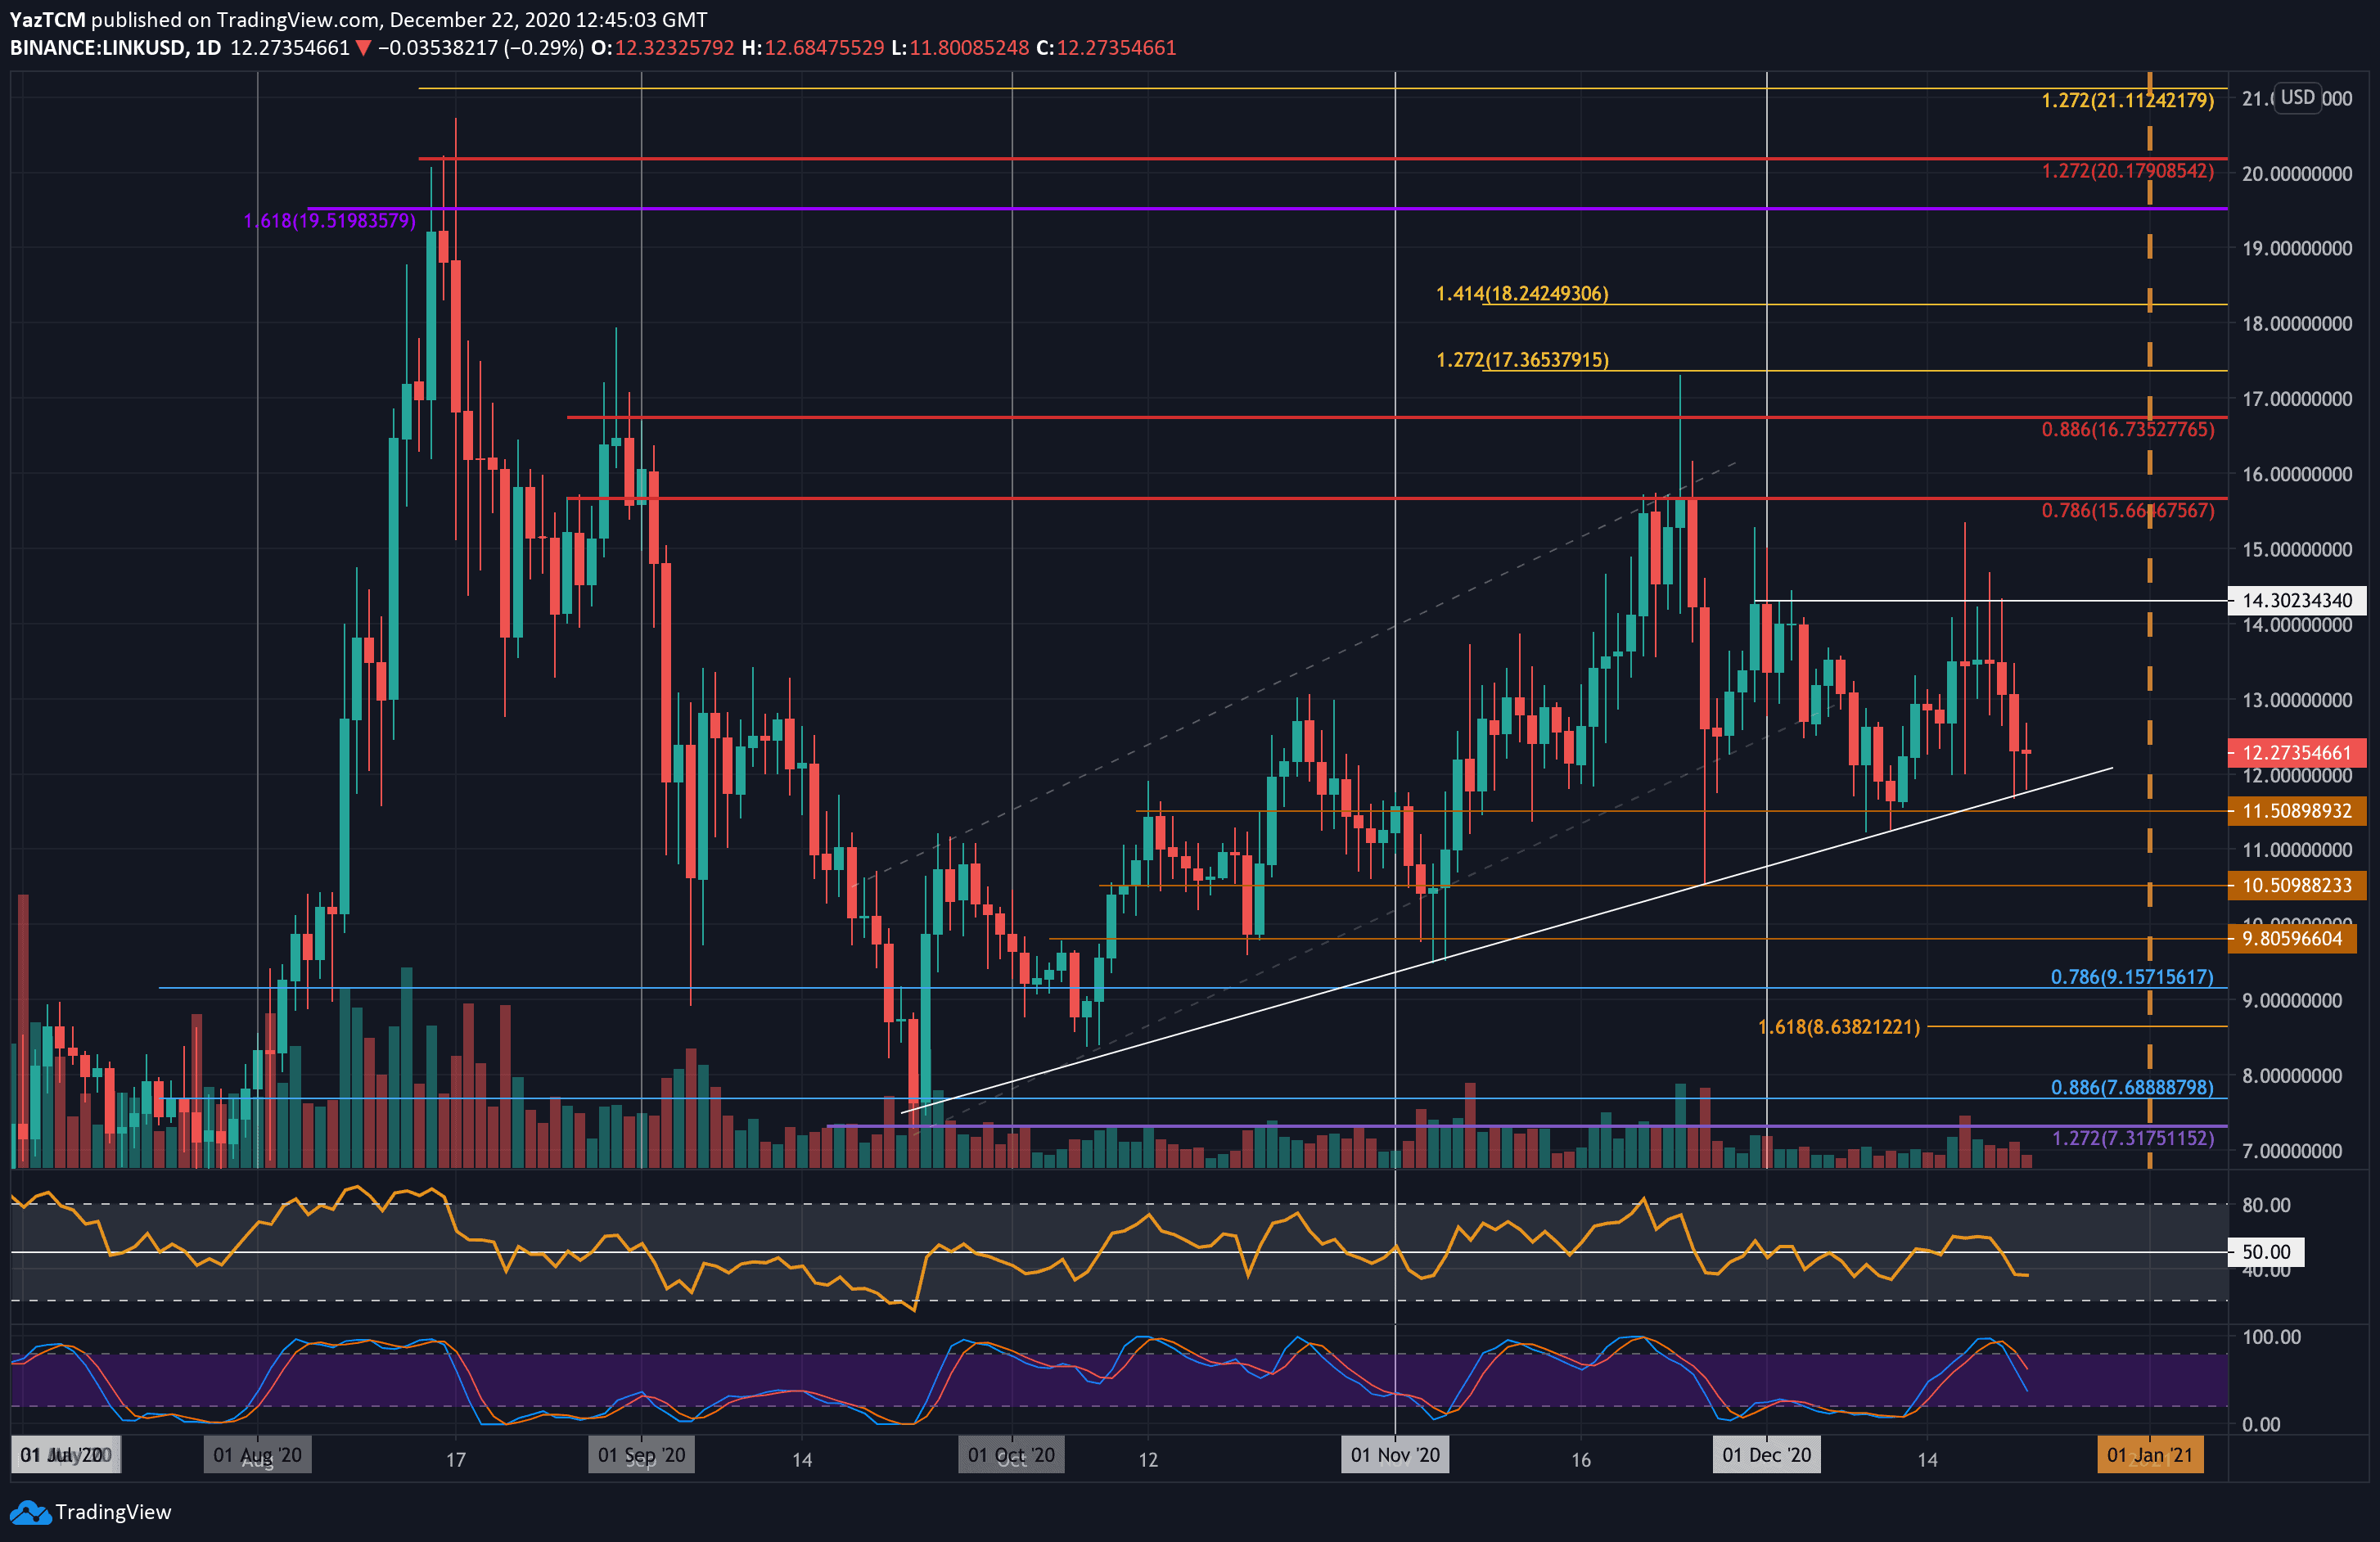Click the YazTCM author name
The width and height of the screenshot is (2380, 1542).
click(47, 19)
